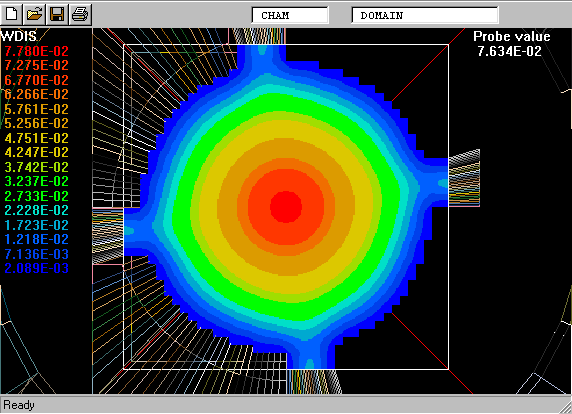The width and height of the screenshot is (572, 414).
Task: Select the 2.089E-03 dark blue legend entry
Action: coord(36,268)
